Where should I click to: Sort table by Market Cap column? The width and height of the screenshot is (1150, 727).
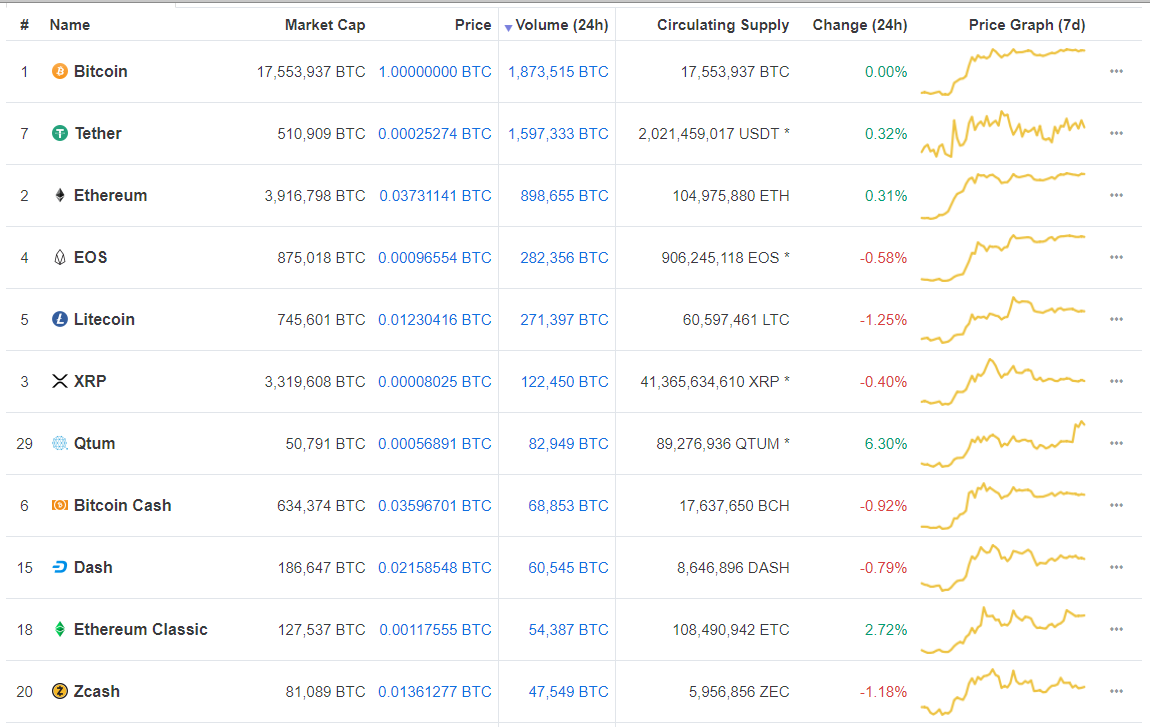pyautogui.click(x=325, y=25)
